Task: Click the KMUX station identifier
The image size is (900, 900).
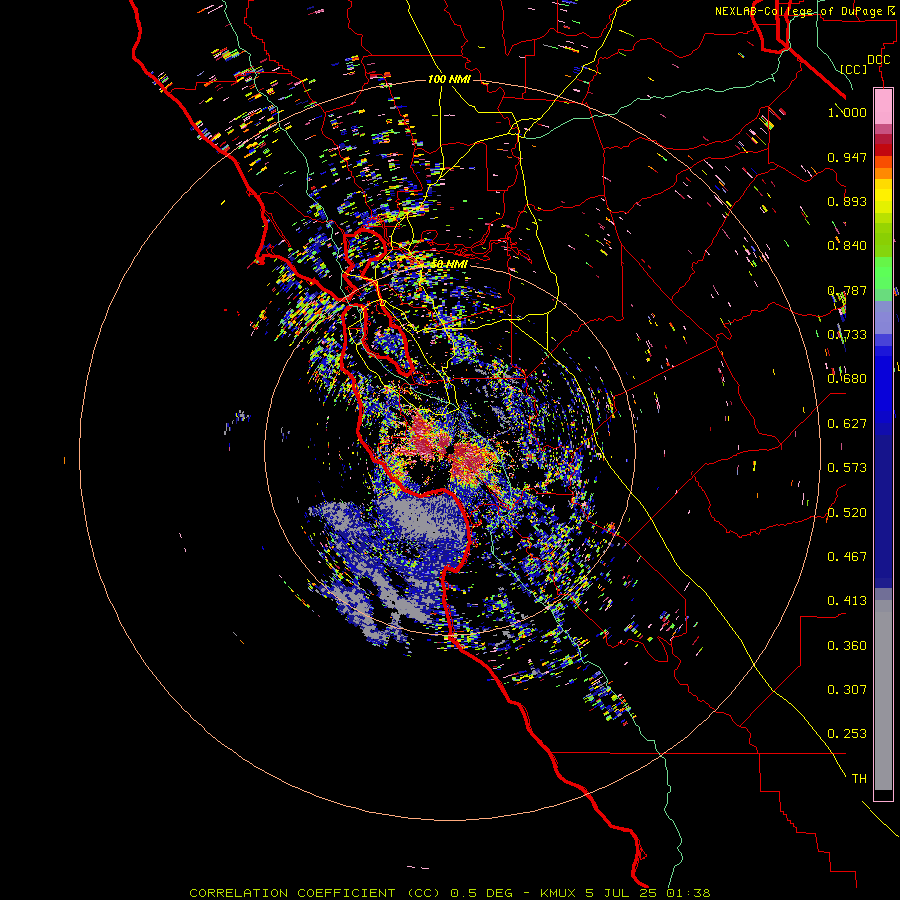Action: pyautogui.click(x=559, y=893)
